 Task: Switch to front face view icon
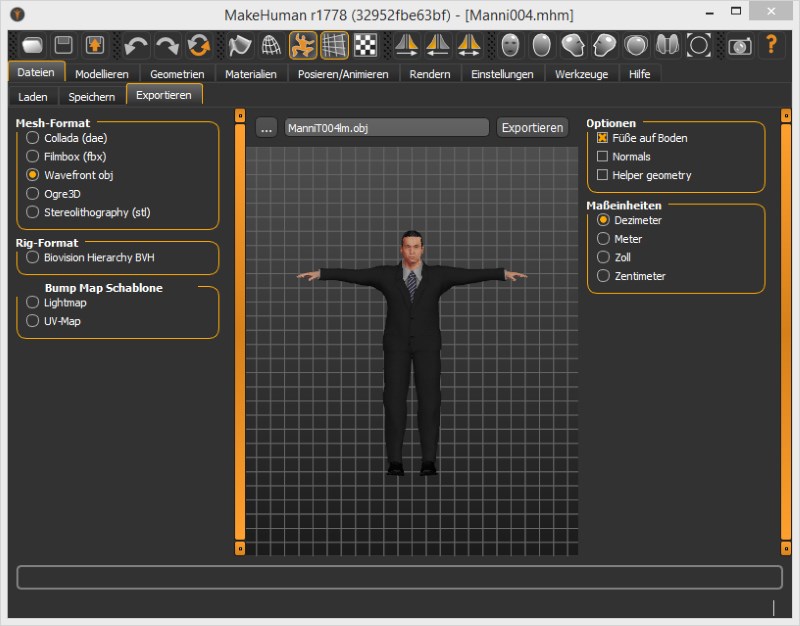tap(510, 45)
